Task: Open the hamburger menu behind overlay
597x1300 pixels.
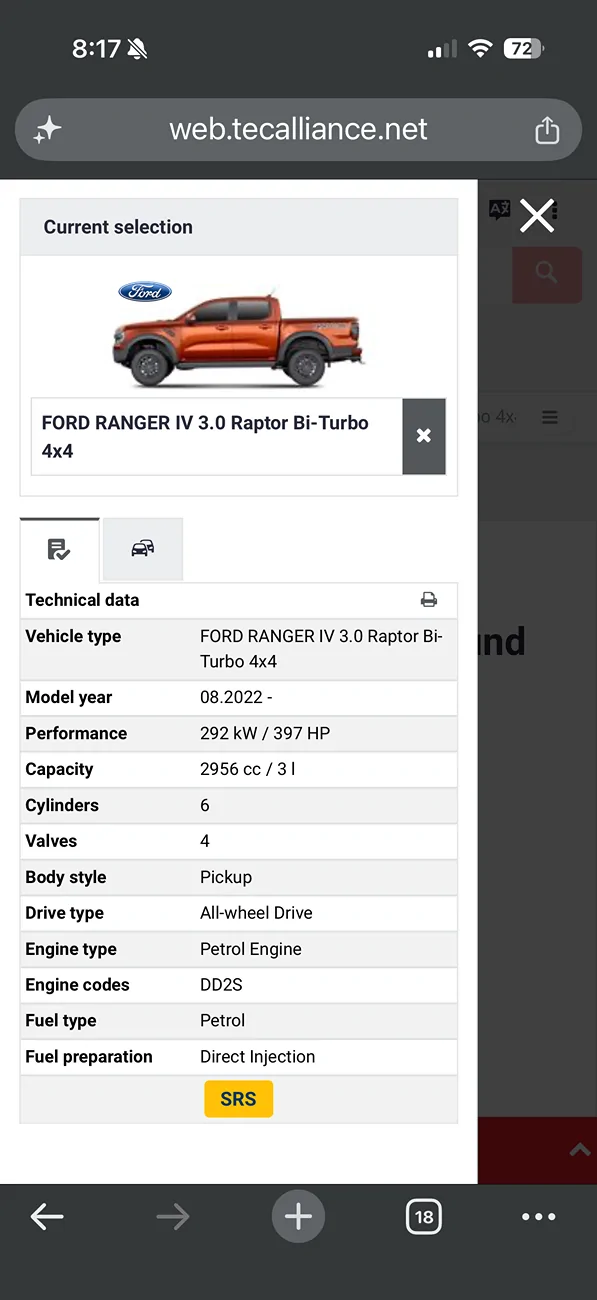Action: pos(550,418)
